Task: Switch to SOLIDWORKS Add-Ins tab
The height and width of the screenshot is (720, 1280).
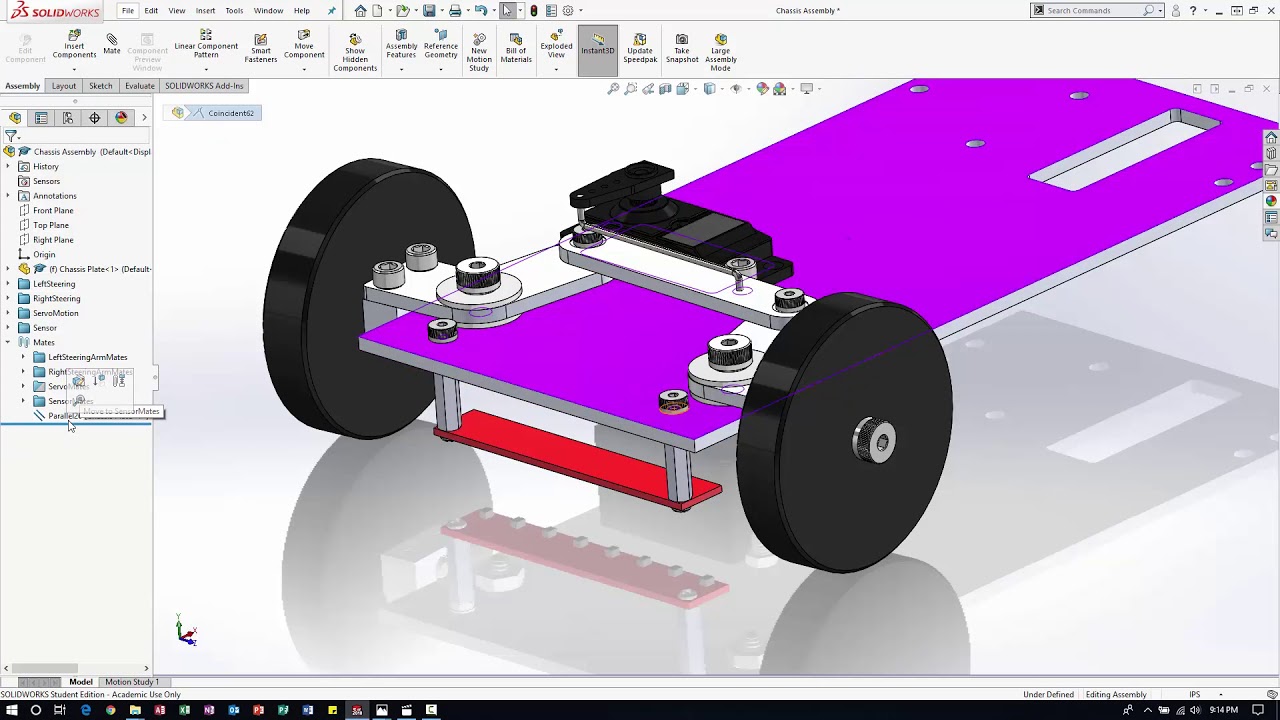Action: [204, 86]
